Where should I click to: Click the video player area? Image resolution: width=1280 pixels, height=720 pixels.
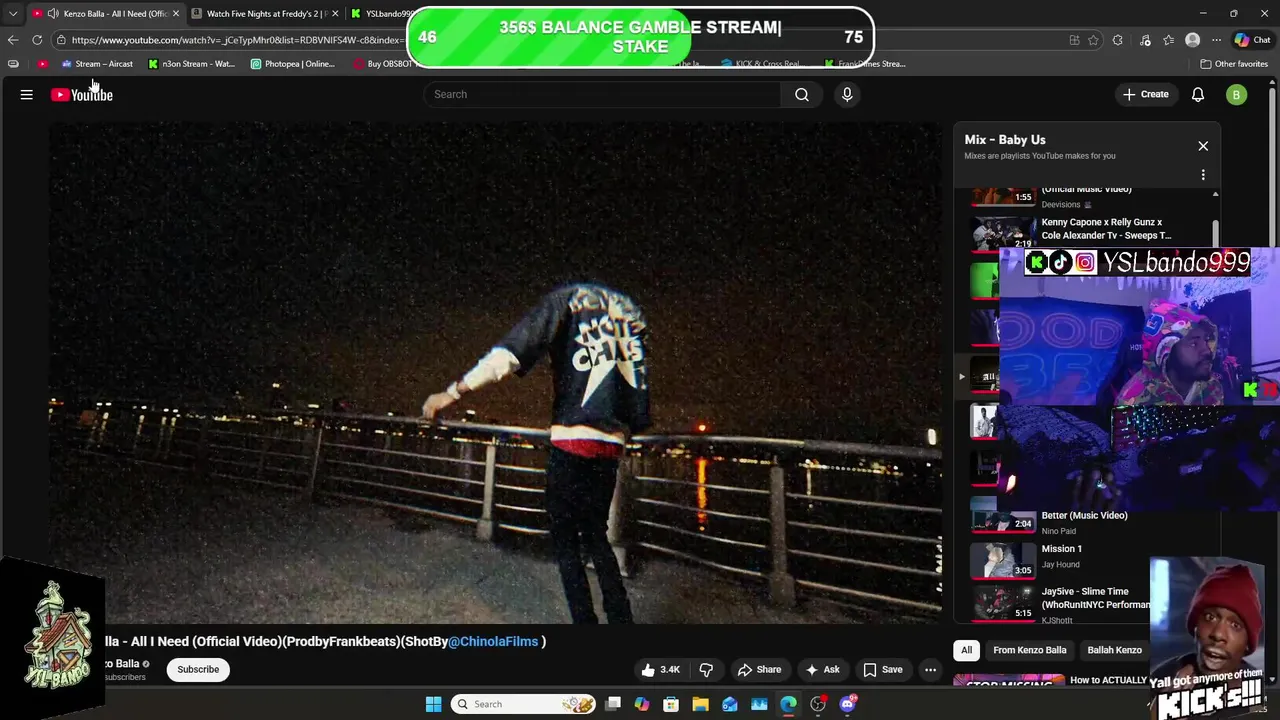[495, 372]
